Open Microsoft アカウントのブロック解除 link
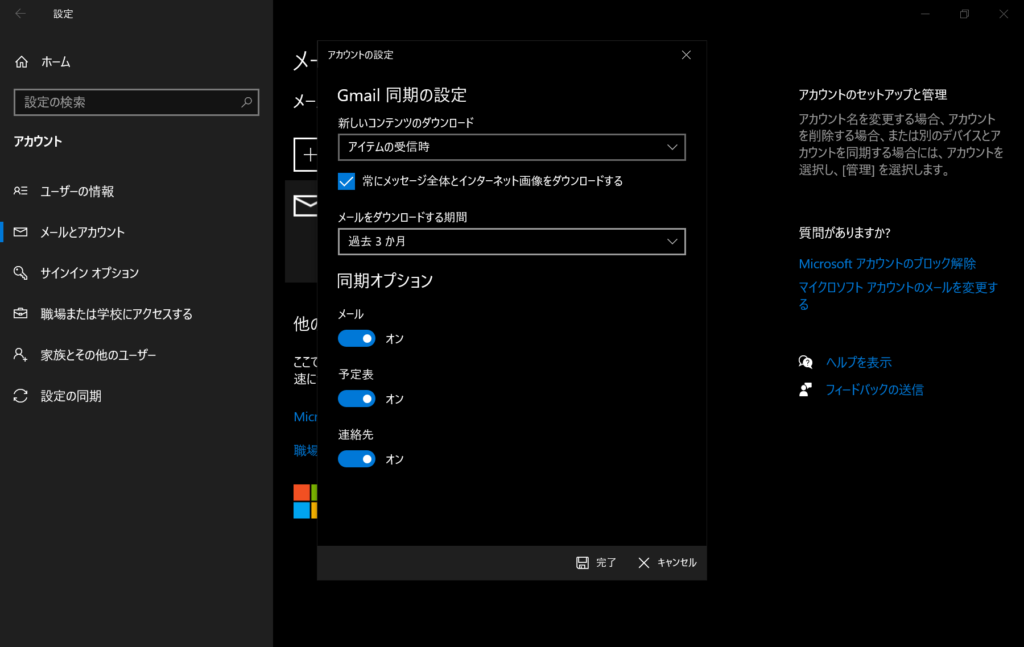This screenshot has height=647, width=1024. point(887,264)
